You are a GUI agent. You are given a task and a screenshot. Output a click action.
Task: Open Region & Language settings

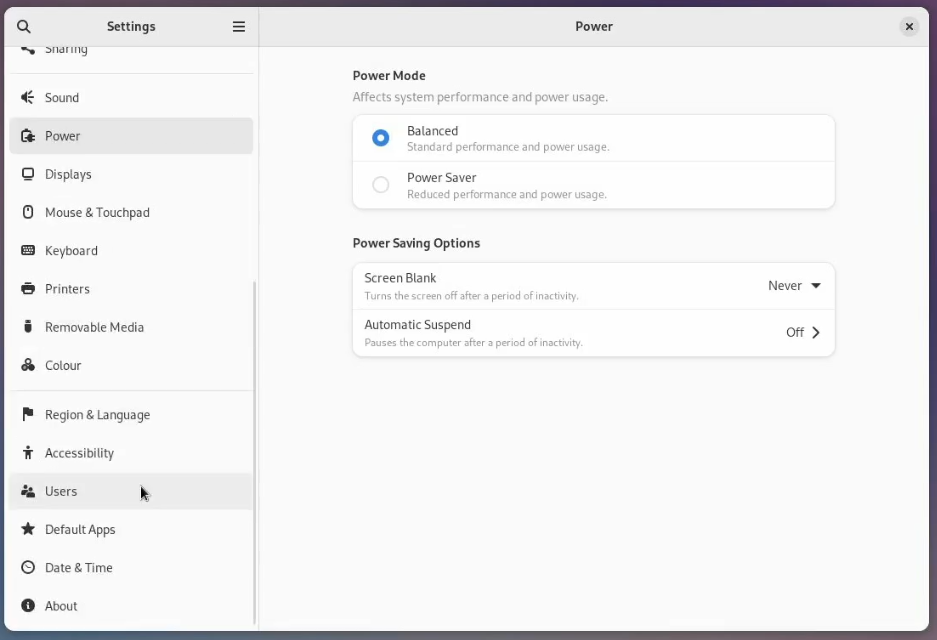(x=97, y=415)
